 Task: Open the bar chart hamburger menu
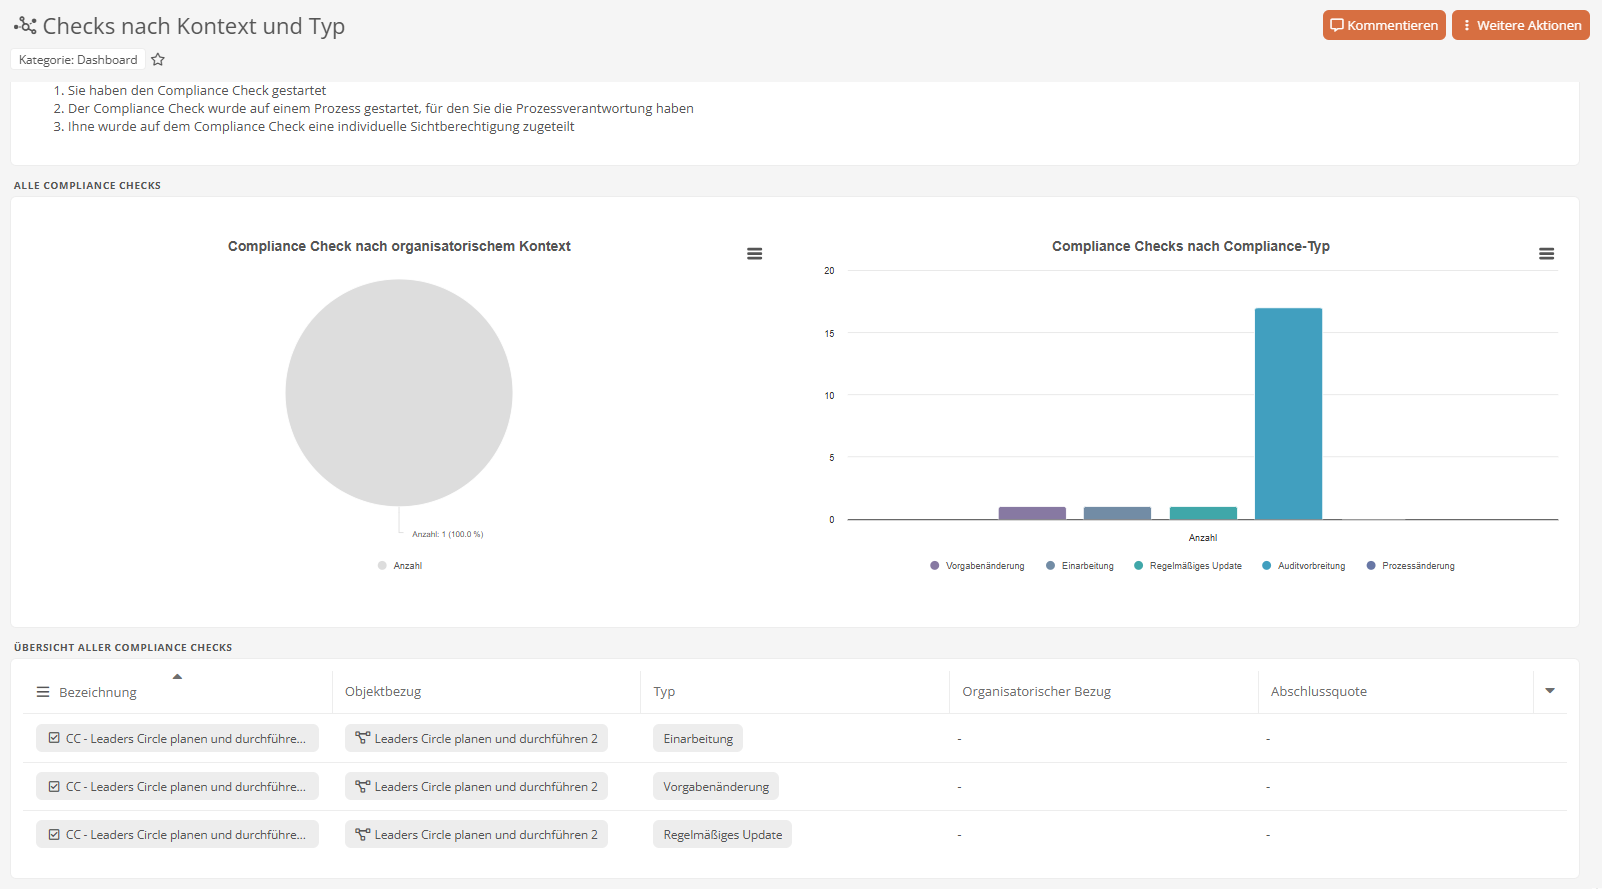pyautogui.click(x=1546, y=254)
